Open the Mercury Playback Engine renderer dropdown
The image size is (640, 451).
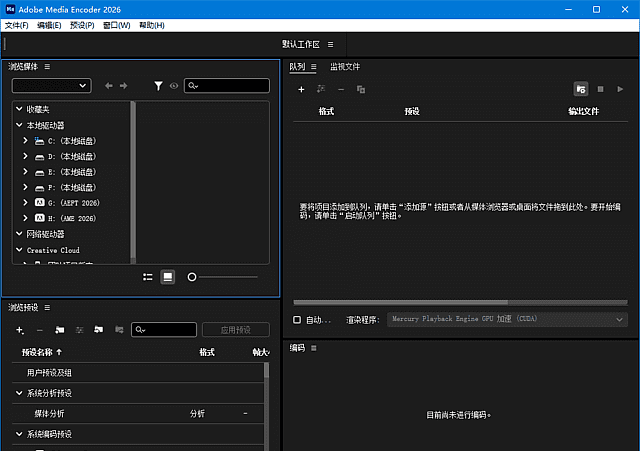coord(507,319)
